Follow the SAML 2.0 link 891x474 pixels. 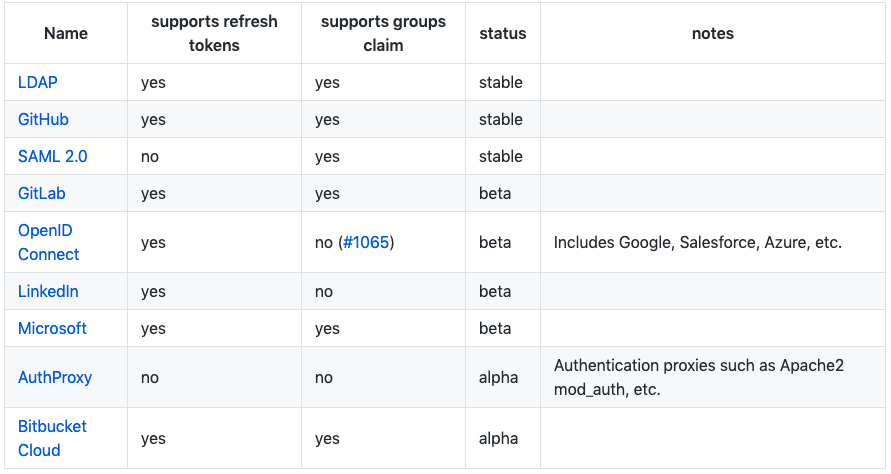click(52, 156)
